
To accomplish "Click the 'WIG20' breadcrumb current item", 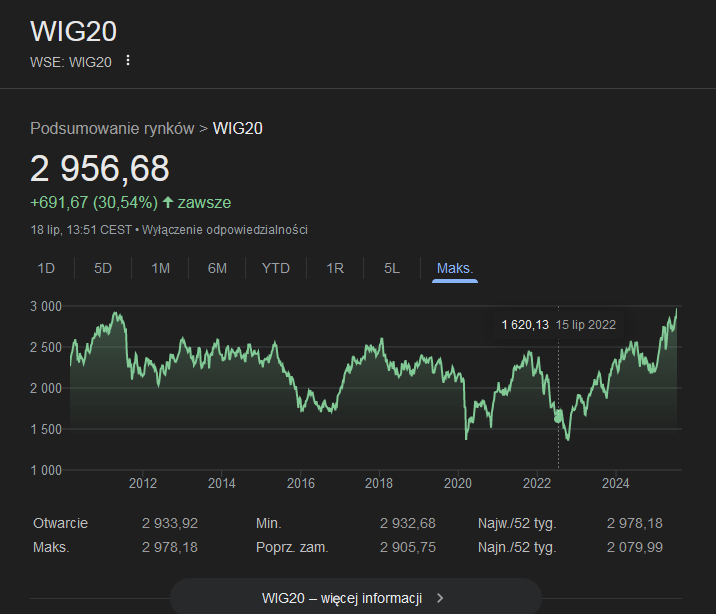I will pos(237,128).
